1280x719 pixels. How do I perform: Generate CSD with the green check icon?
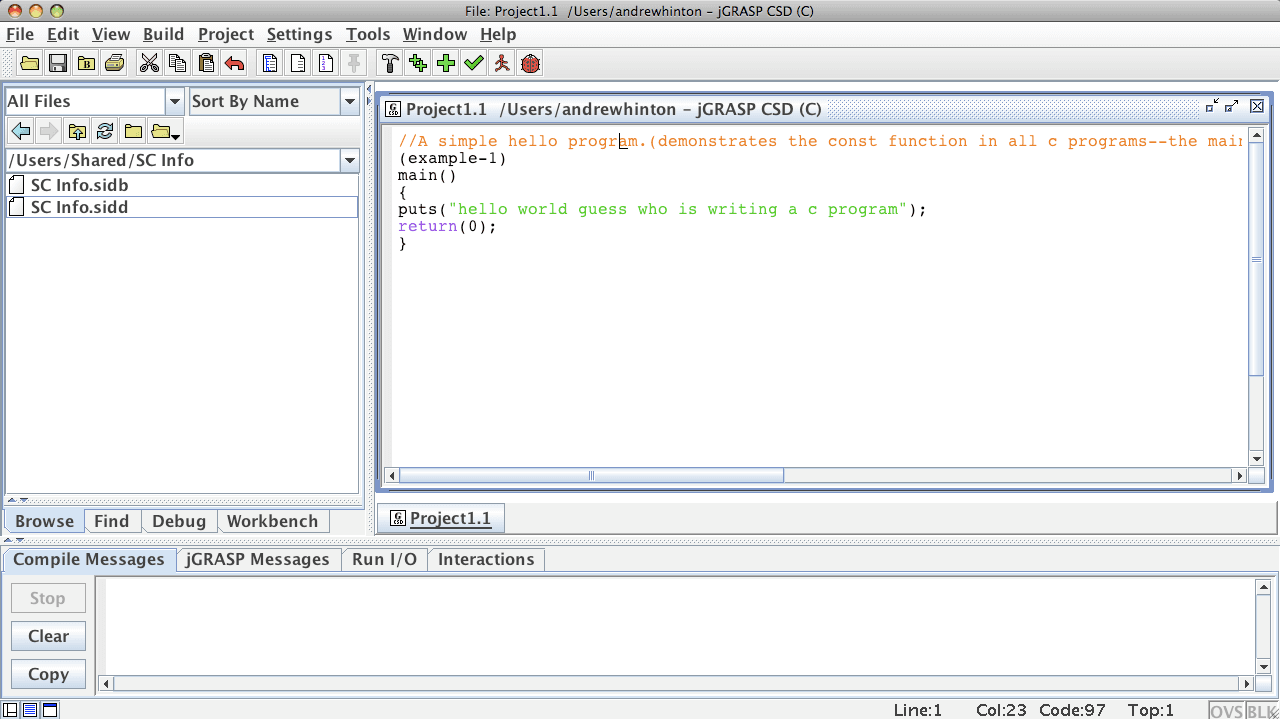473,62
